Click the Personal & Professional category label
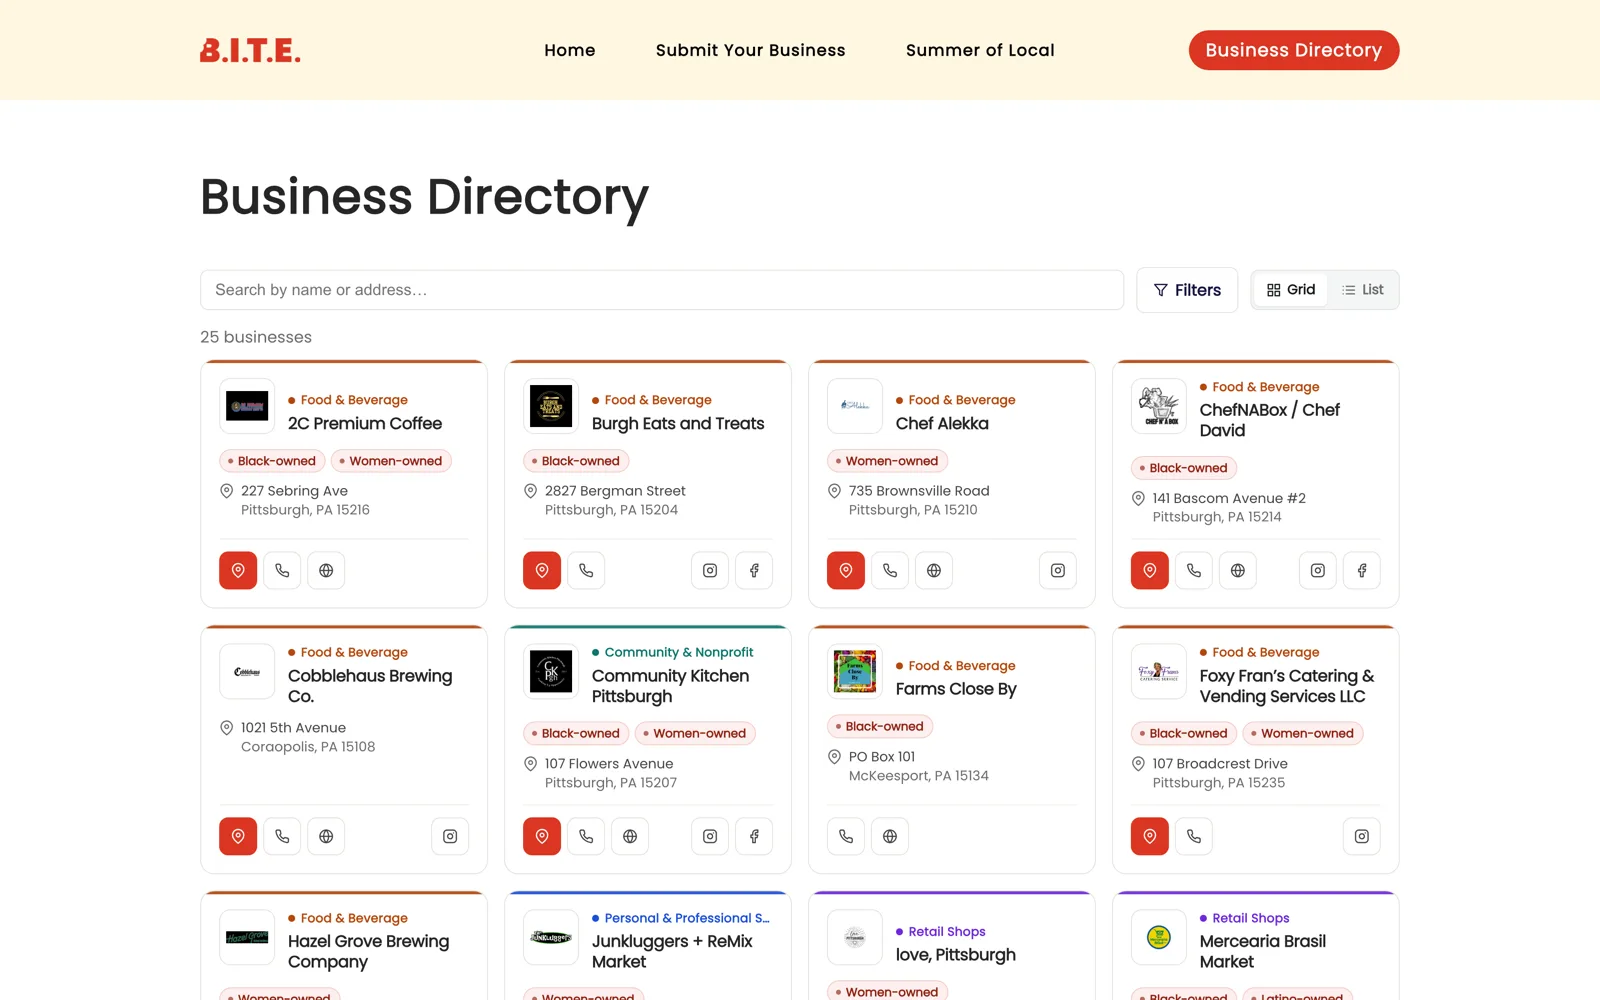 click(x=687, y=918)
